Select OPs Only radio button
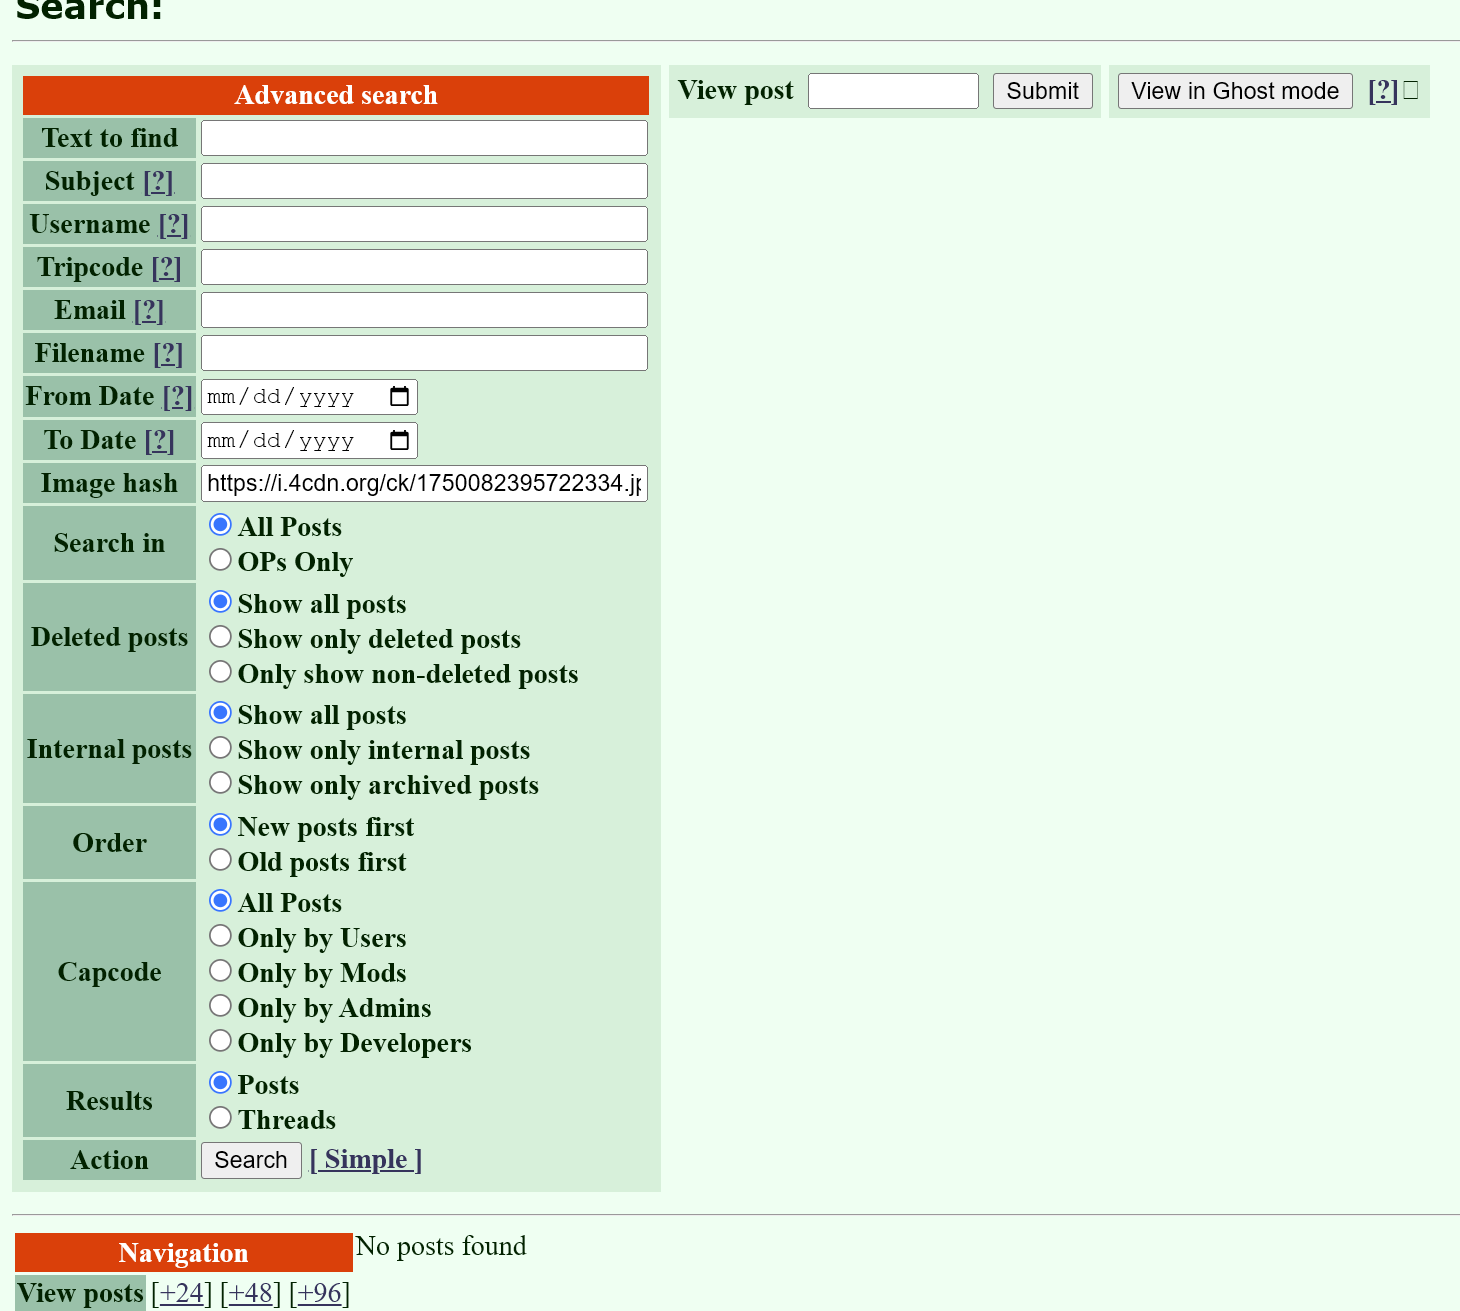Viewport: 1460px width, 1311px height. pos(220,560)
